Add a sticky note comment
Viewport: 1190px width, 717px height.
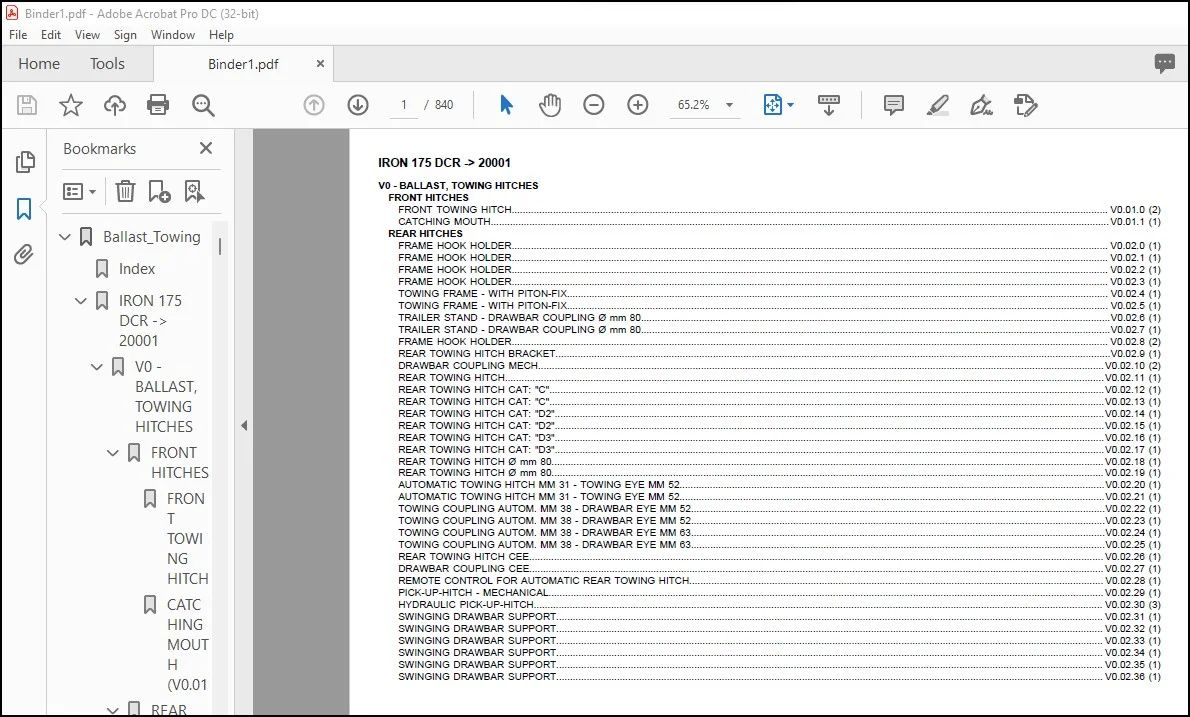click(x=893, y=105)
